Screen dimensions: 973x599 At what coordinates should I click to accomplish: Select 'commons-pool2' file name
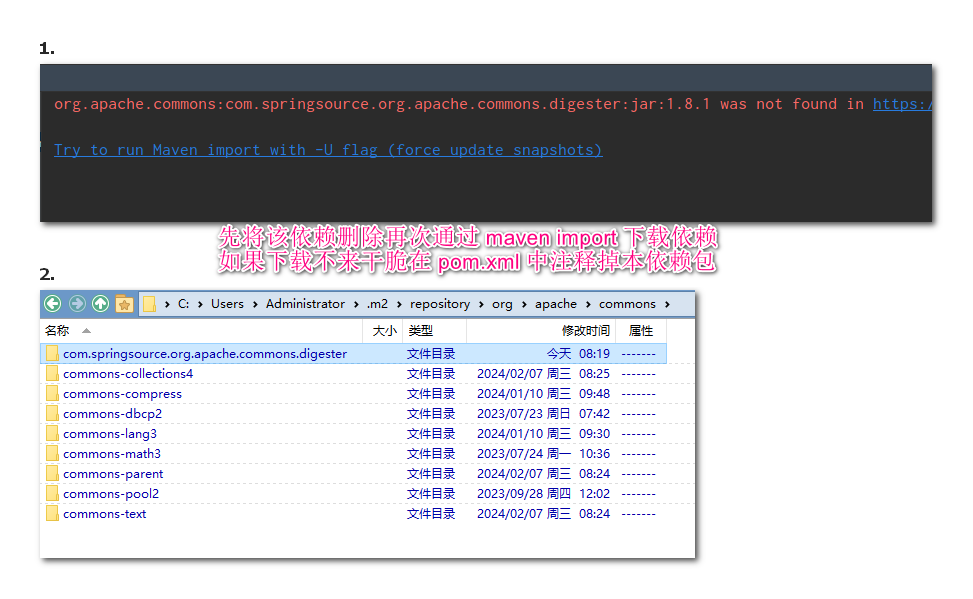(x=111, y=494)
